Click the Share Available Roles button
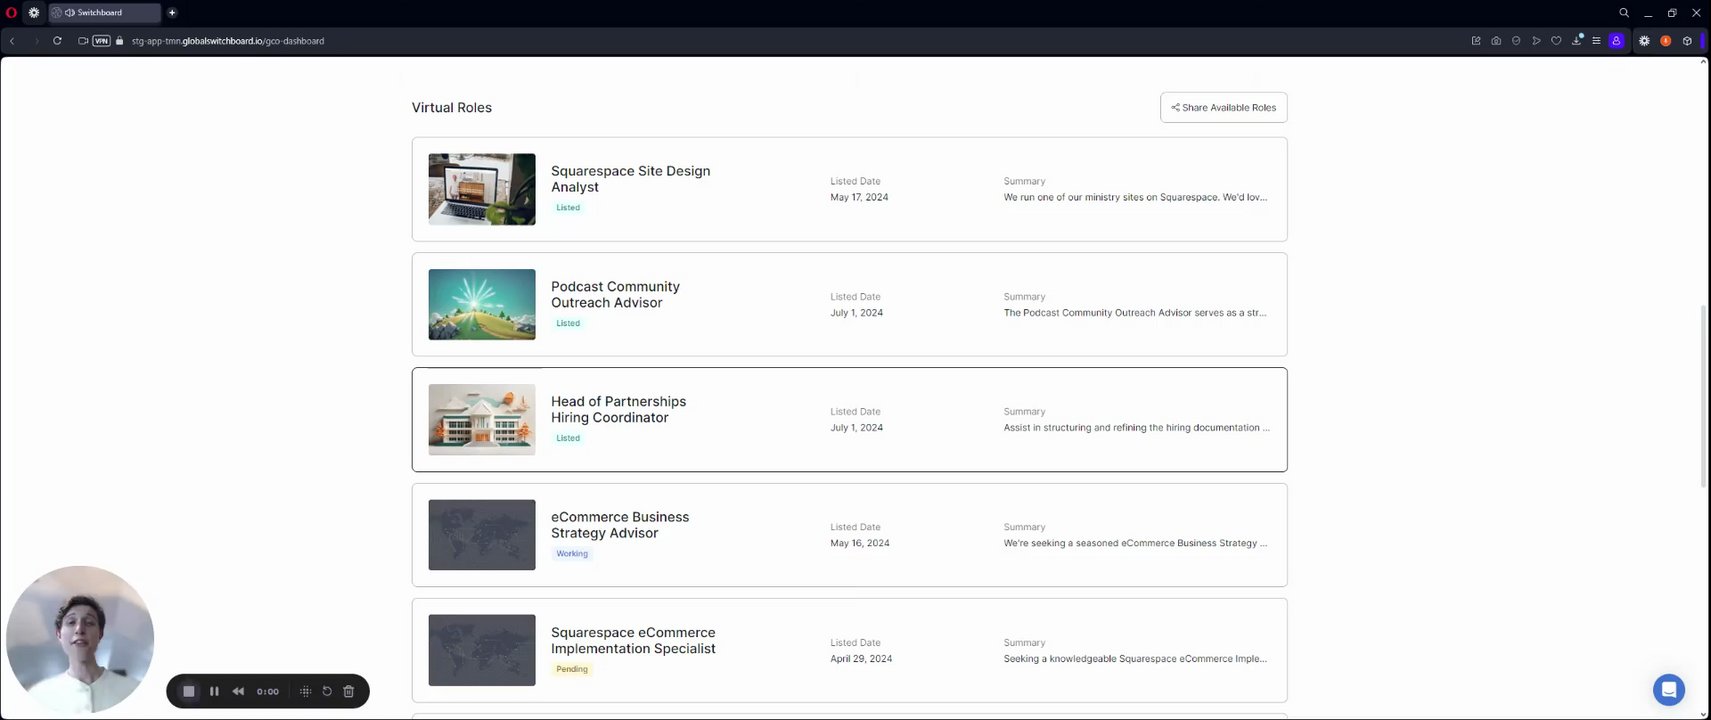This screenshot has width=1711, height=720. click(x=1223, y=108)
